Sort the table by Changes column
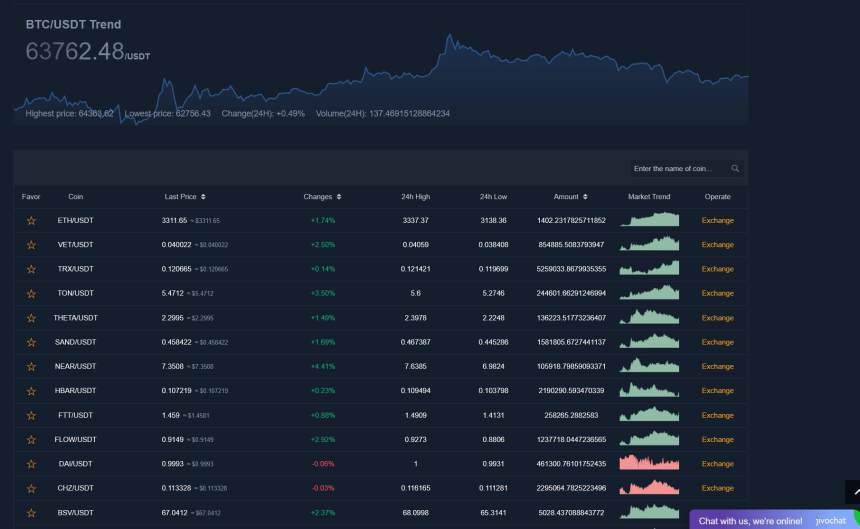Image resolution: width=860 pixels, height=529 pixels. coord(339,197)
